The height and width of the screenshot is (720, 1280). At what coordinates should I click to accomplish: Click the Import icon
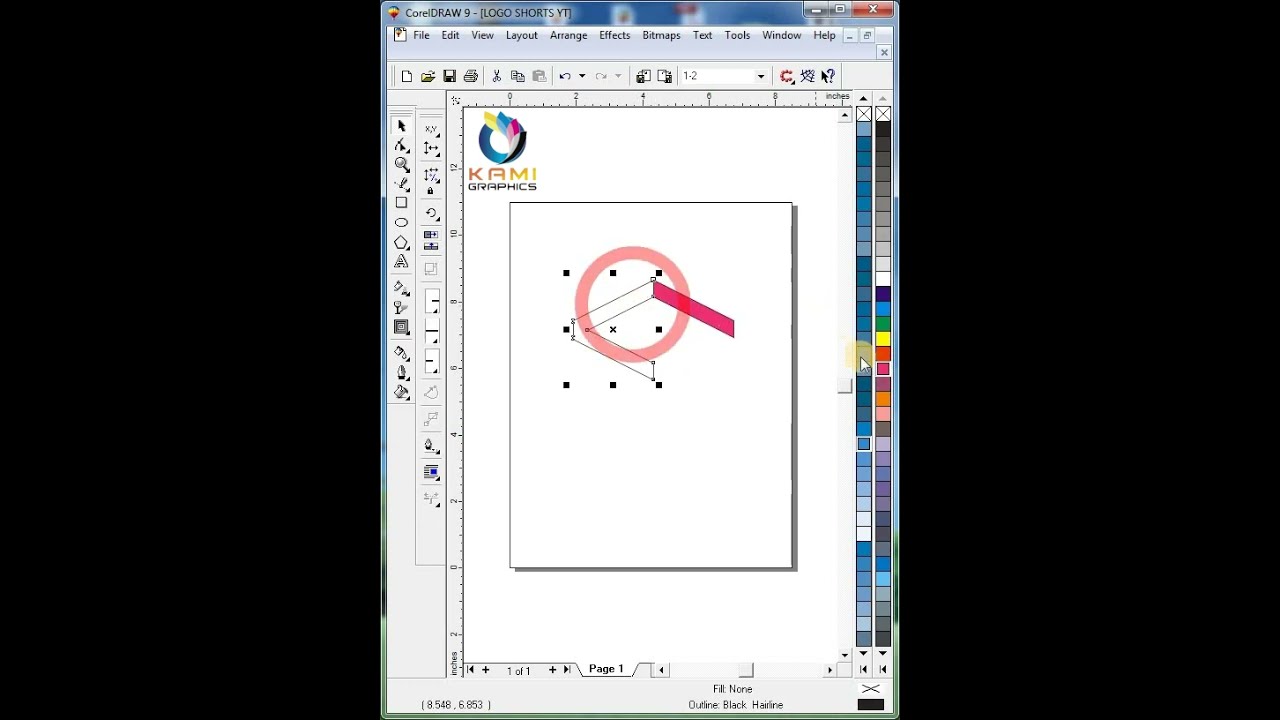(643, 76)
